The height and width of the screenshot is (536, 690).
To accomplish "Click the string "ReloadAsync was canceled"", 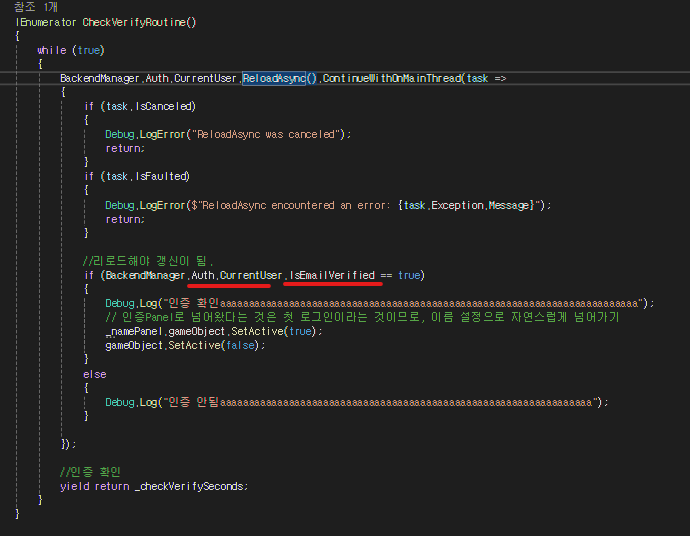I will 266,134.
